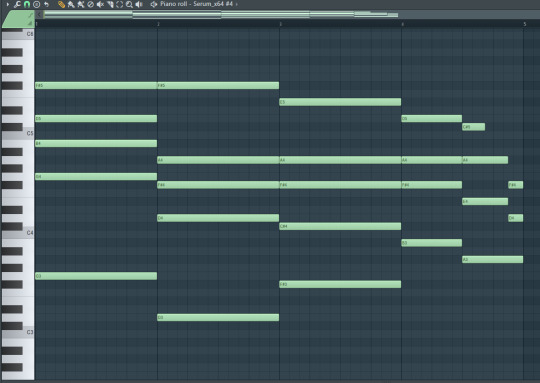Select the F#5 note in bar 1
Viewport: 540px width, 383px height.
click(96, 85)
